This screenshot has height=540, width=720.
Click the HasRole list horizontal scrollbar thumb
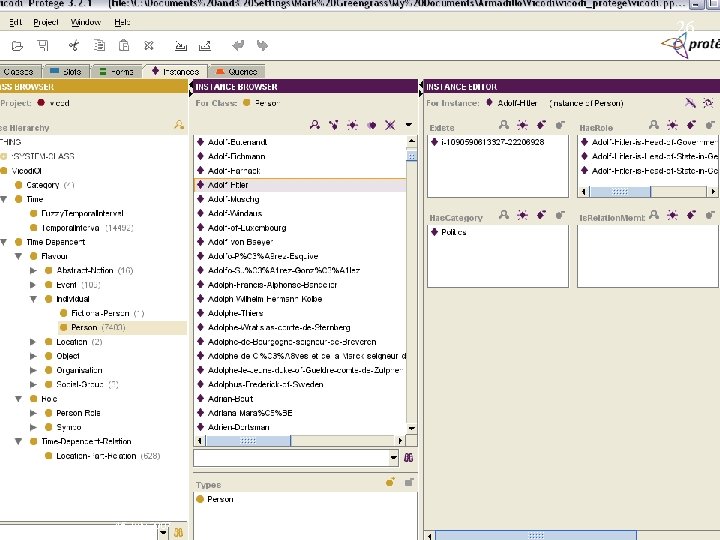click(620, 191)
